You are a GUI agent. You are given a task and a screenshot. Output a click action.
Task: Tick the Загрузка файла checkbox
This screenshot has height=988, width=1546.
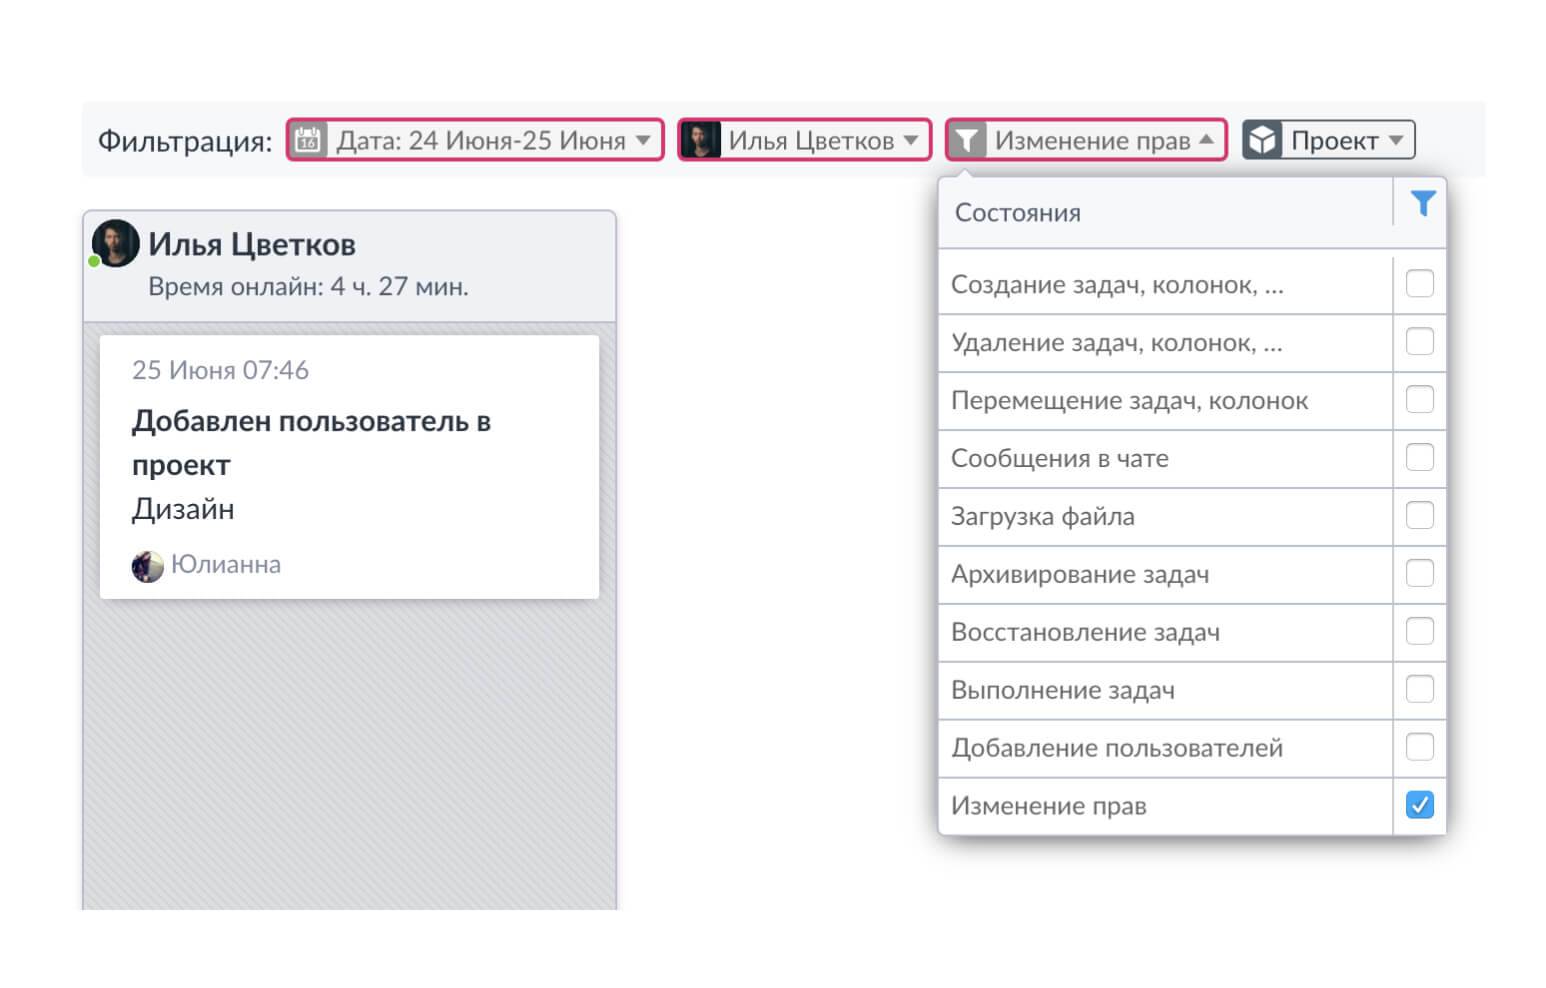point(1419,516)
